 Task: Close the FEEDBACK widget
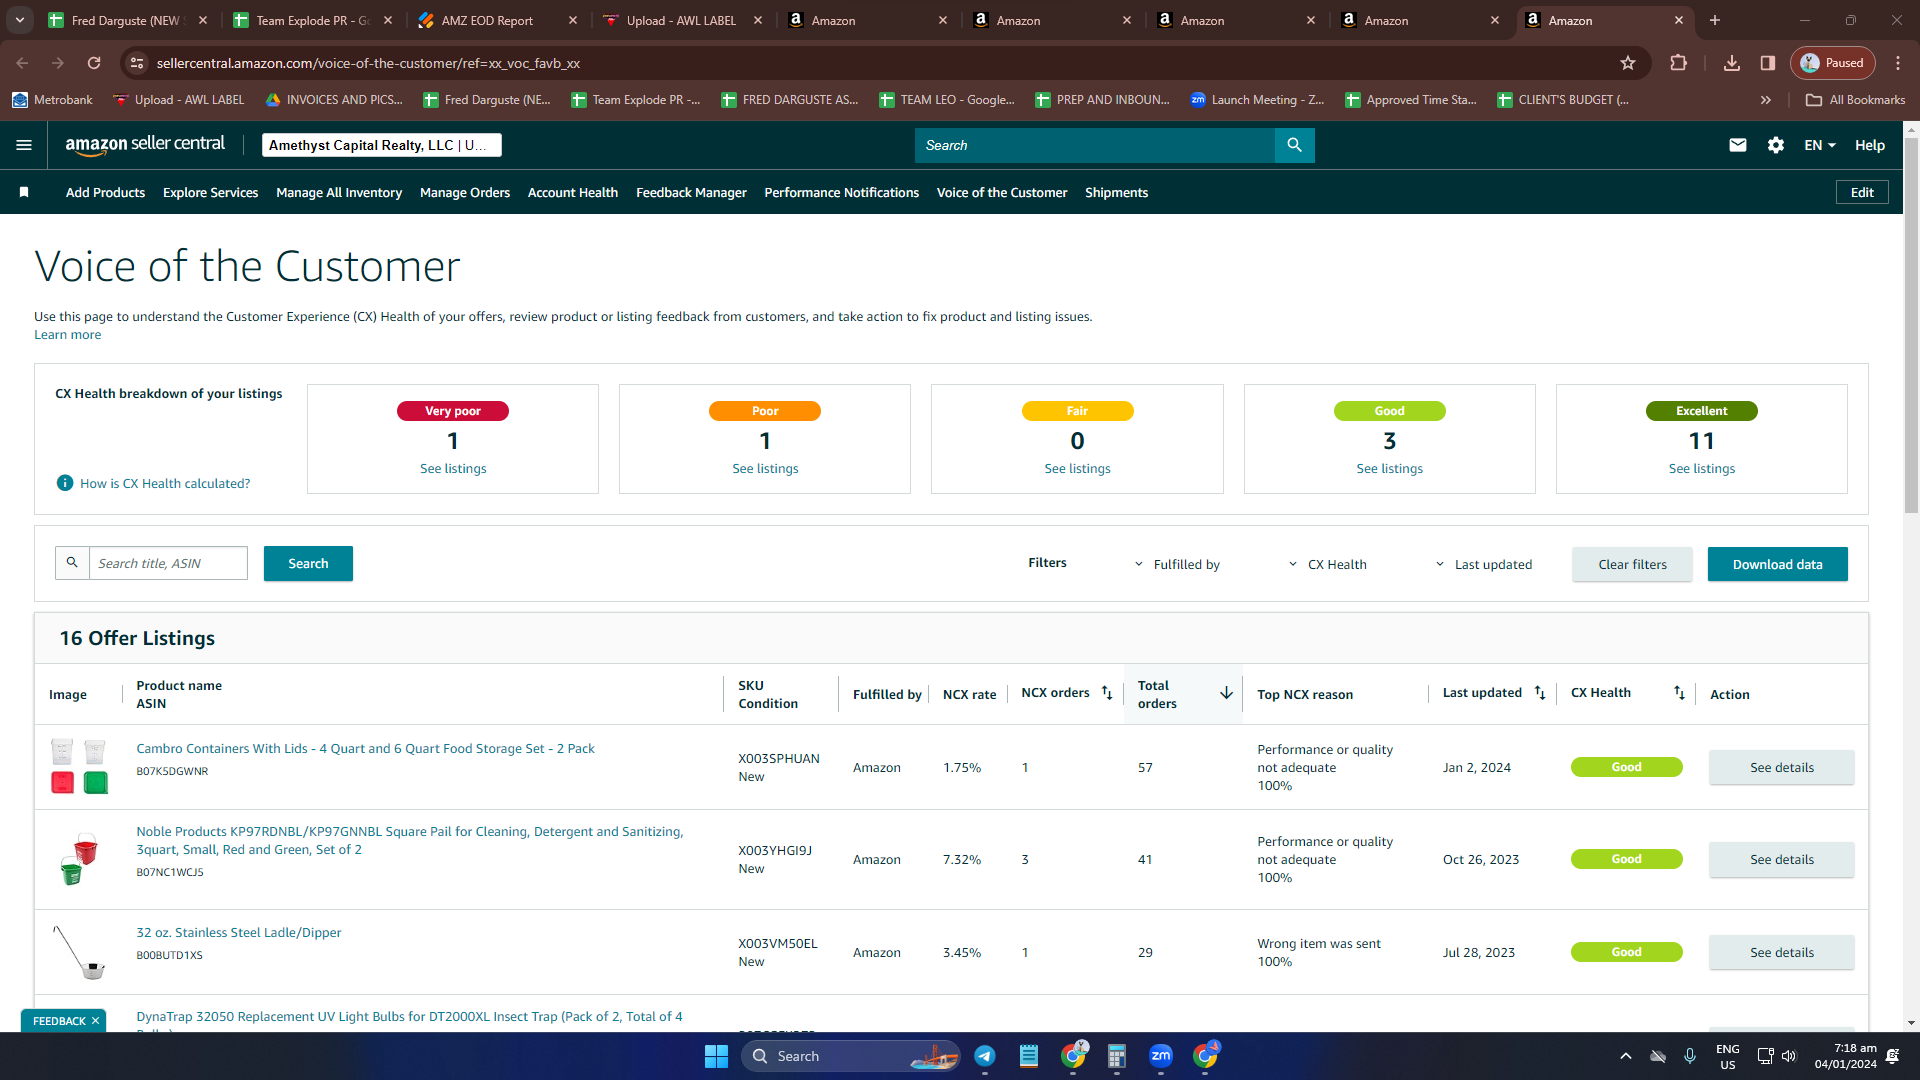click(x=95, y=1021)
